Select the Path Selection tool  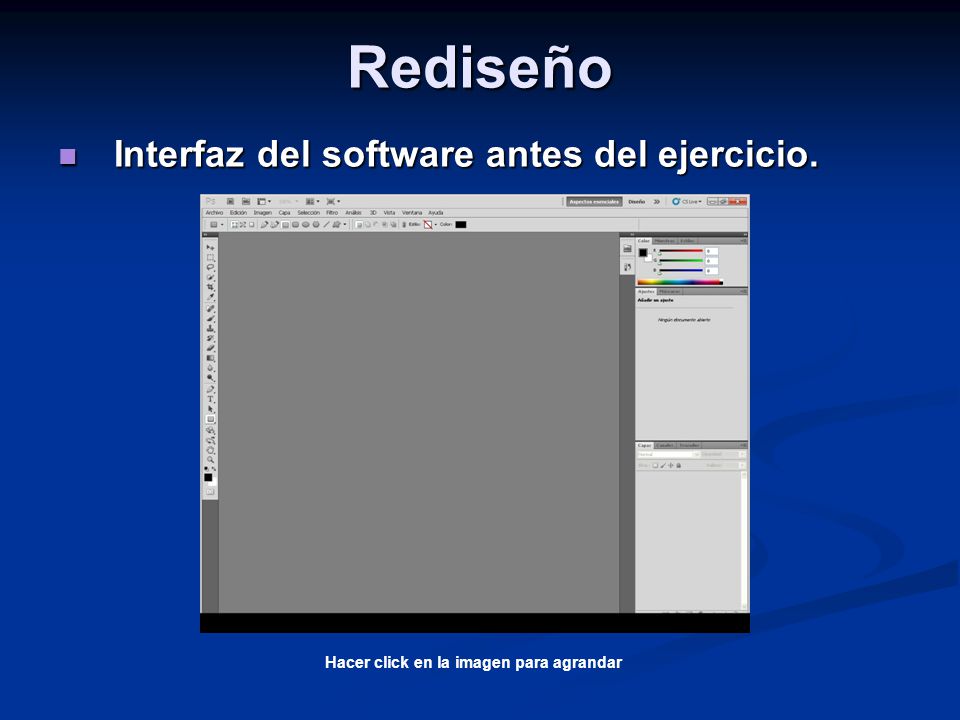point(210,409)
